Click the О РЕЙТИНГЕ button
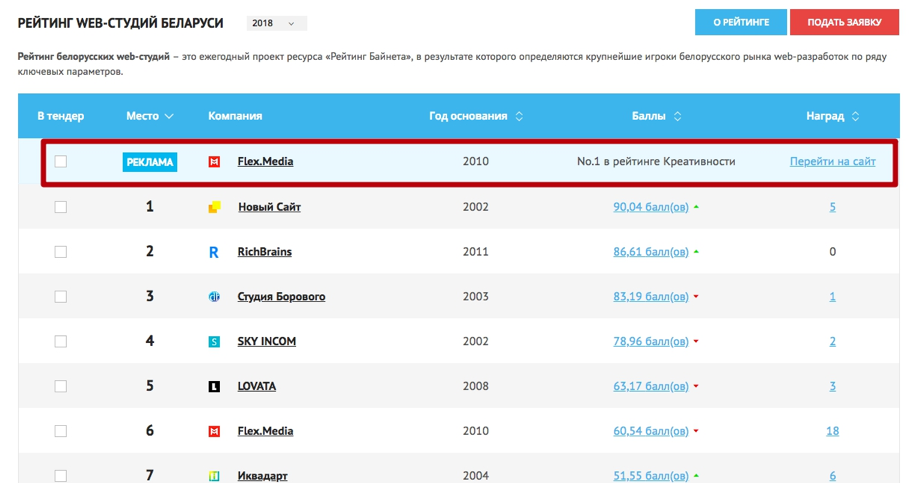 point(741,22)
